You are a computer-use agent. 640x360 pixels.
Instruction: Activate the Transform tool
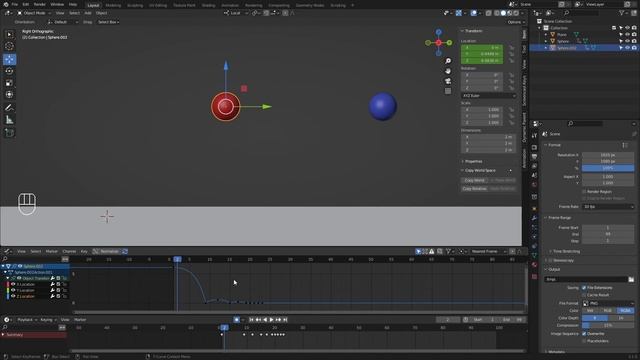pos(9,95)
